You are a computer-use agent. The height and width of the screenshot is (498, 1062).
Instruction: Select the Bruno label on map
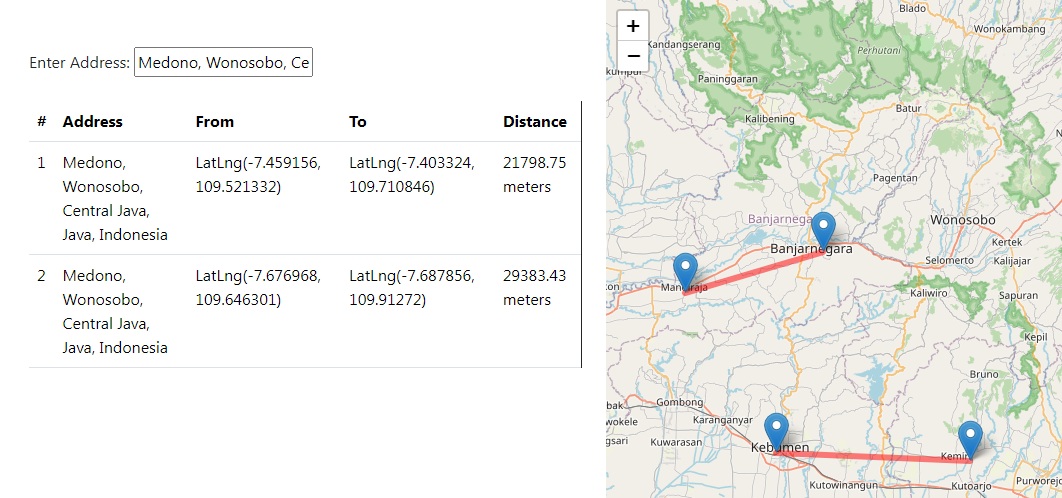[x=984, y=374]
